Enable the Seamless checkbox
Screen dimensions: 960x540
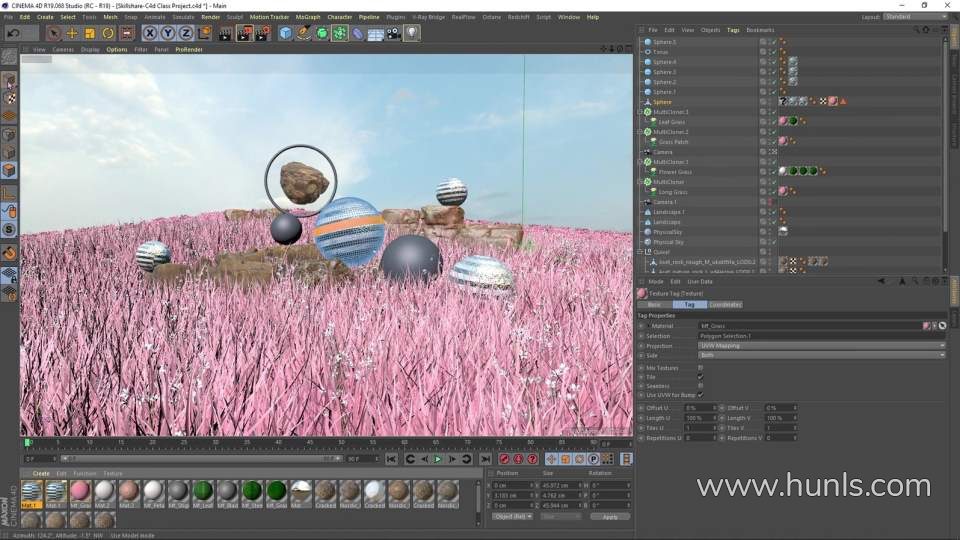point(700,385)
